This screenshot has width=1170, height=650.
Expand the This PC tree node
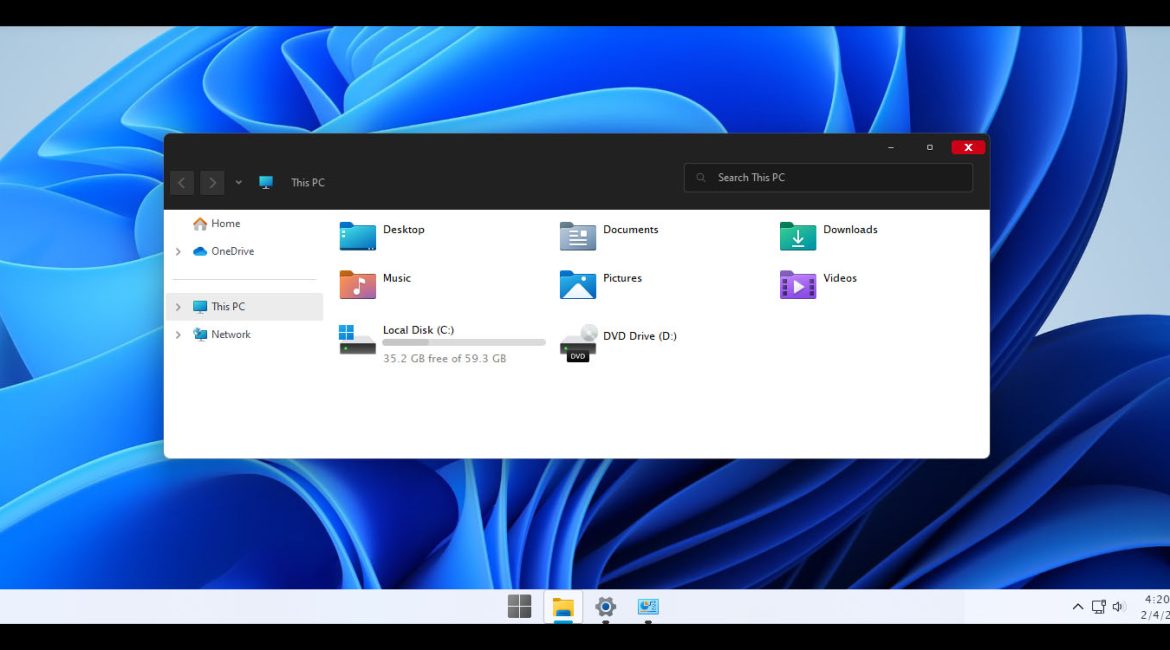click(178, 307)
